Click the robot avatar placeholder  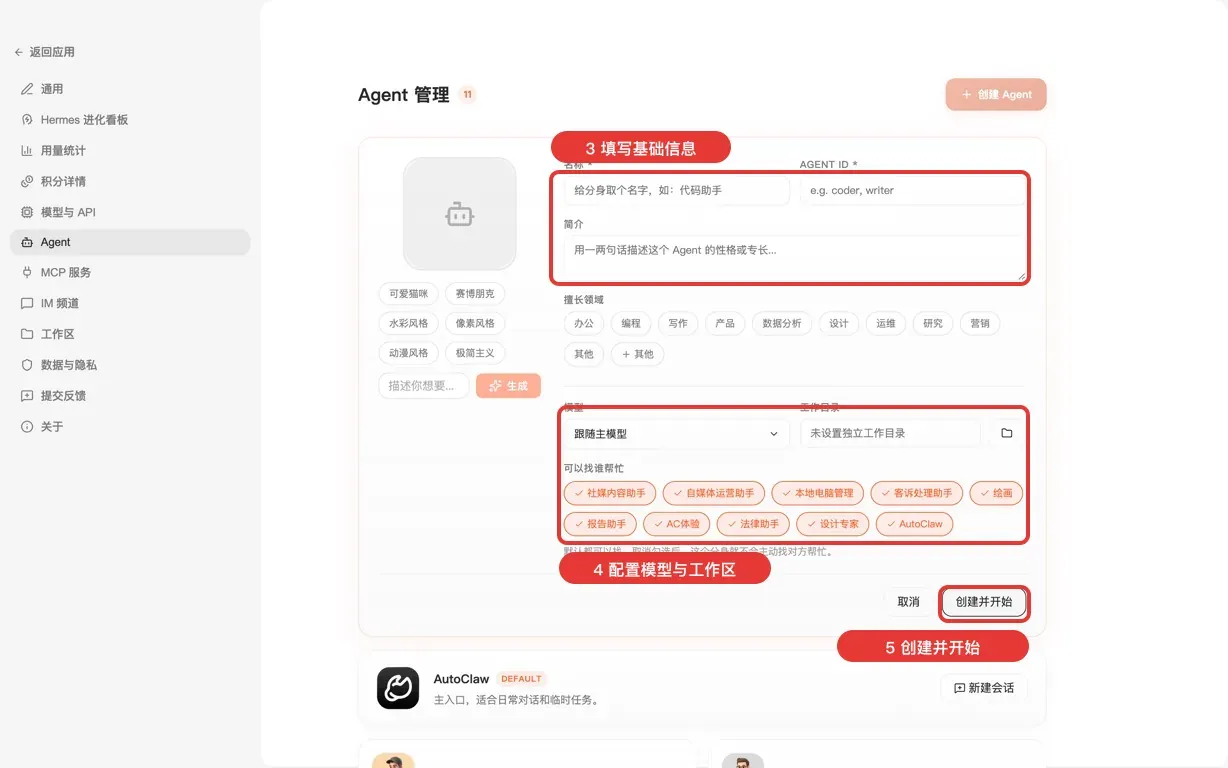pyautogui.click(x=460, y=213)
